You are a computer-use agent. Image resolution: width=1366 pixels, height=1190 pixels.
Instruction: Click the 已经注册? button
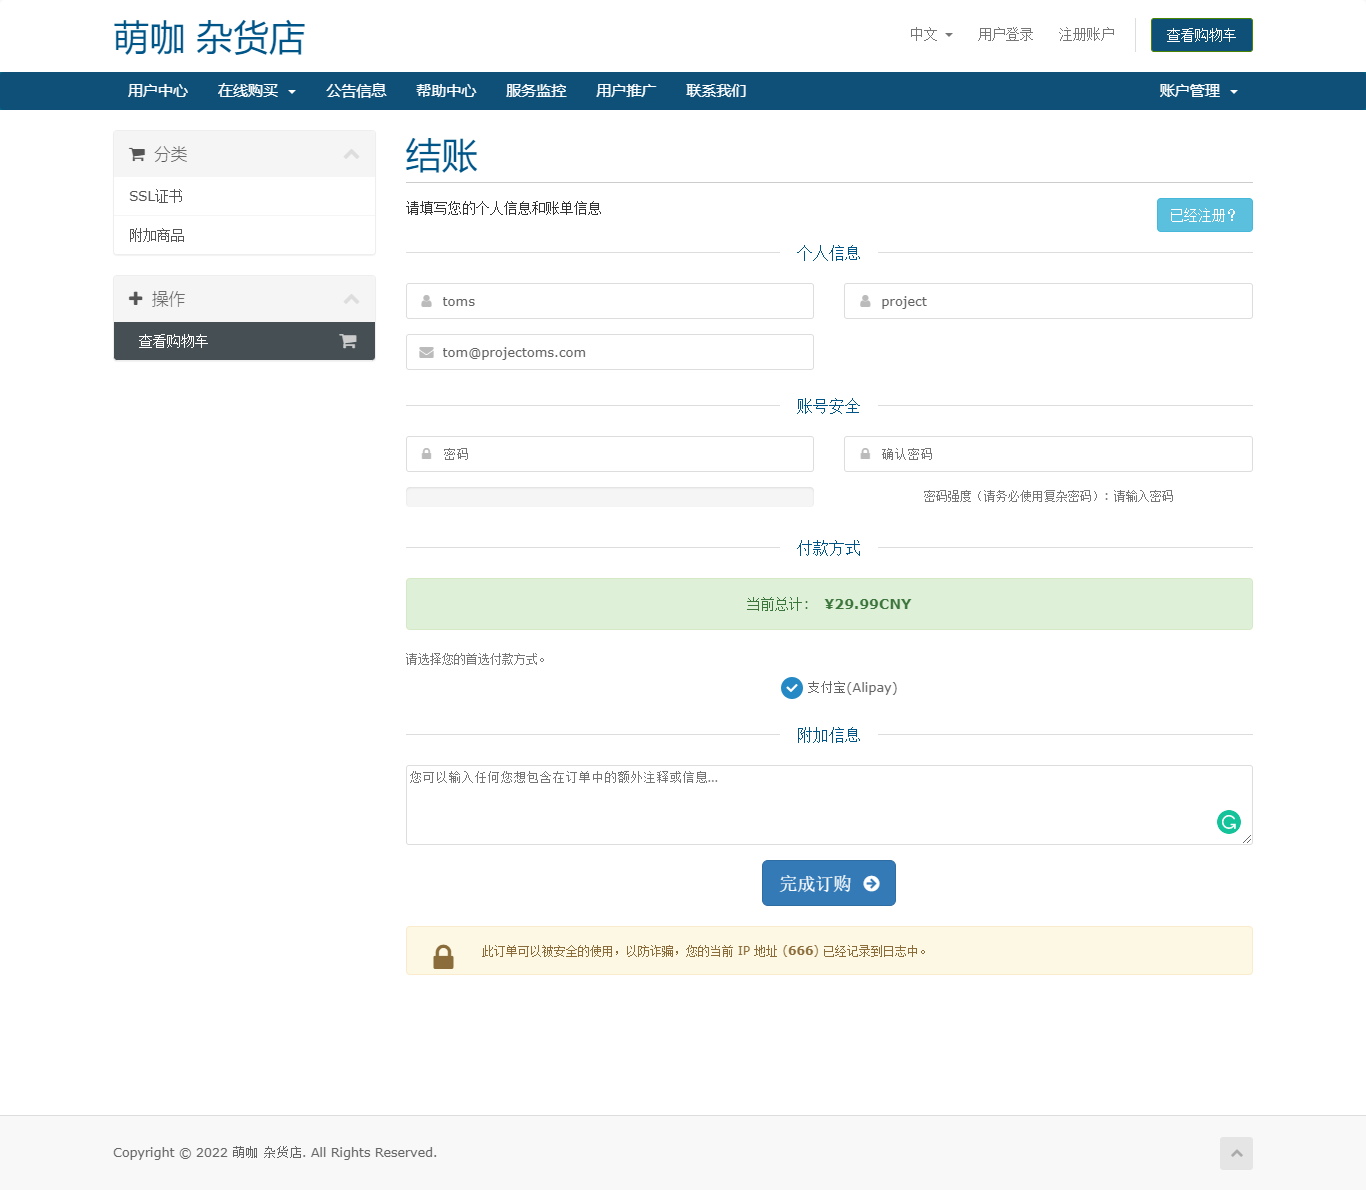click(x=1204, y=215)
